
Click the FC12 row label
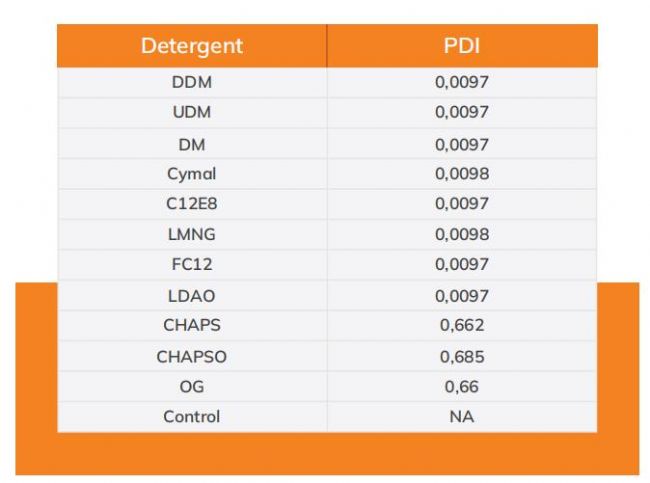click(x=191, y=265)
